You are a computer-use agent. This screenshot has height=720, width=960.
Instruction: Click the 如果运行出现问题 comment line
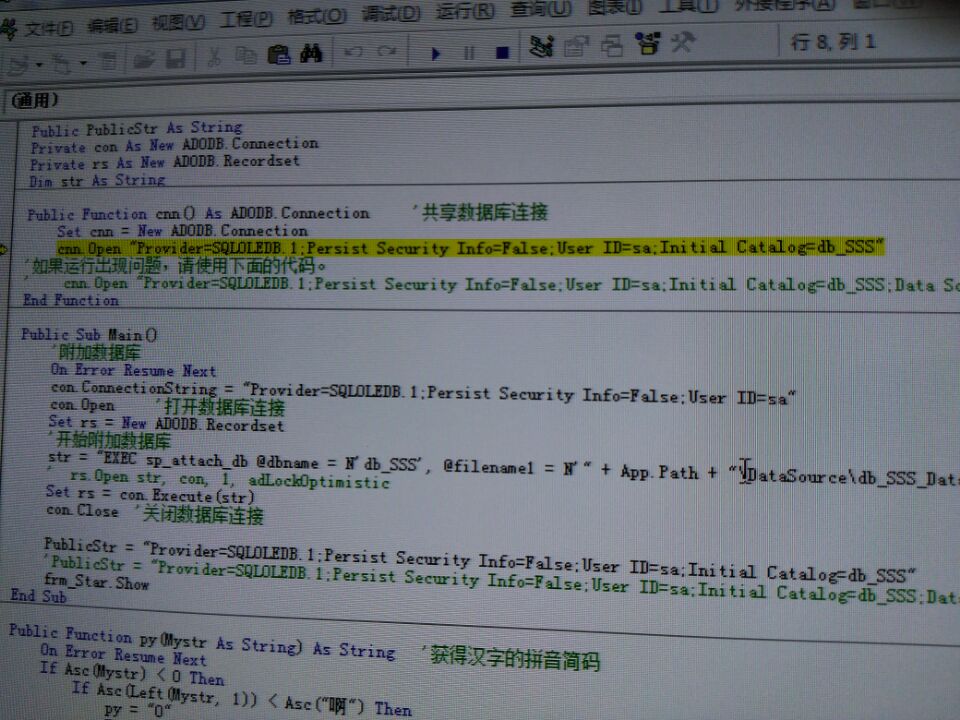point(178,265)
